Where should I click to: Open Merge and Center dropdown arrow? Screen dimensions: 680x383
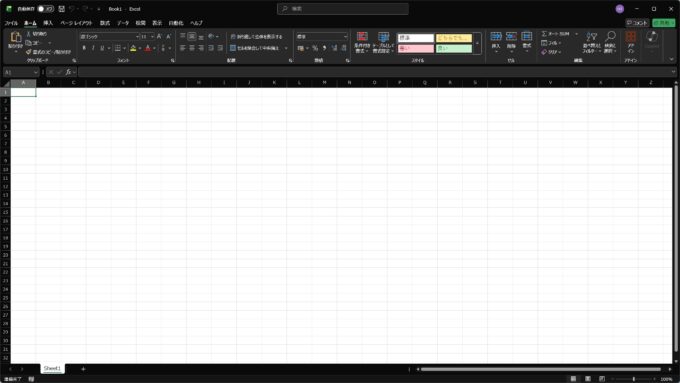coord(286,48)
